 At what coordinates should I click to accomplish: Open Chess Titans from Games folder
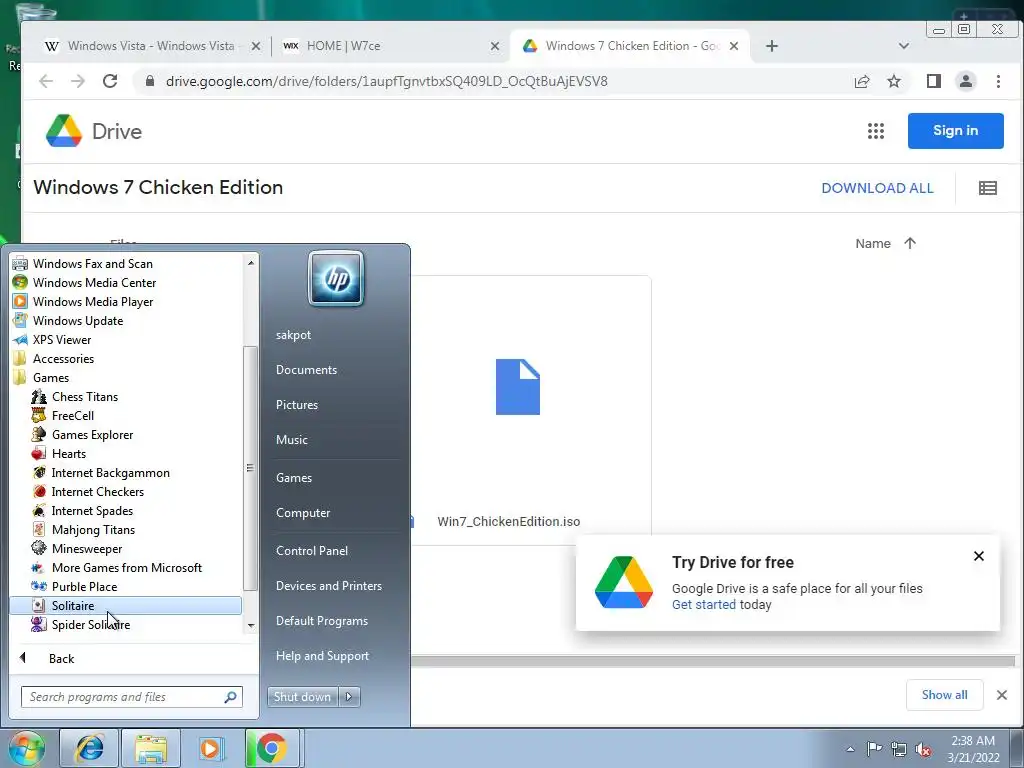(x=85, y=396)
